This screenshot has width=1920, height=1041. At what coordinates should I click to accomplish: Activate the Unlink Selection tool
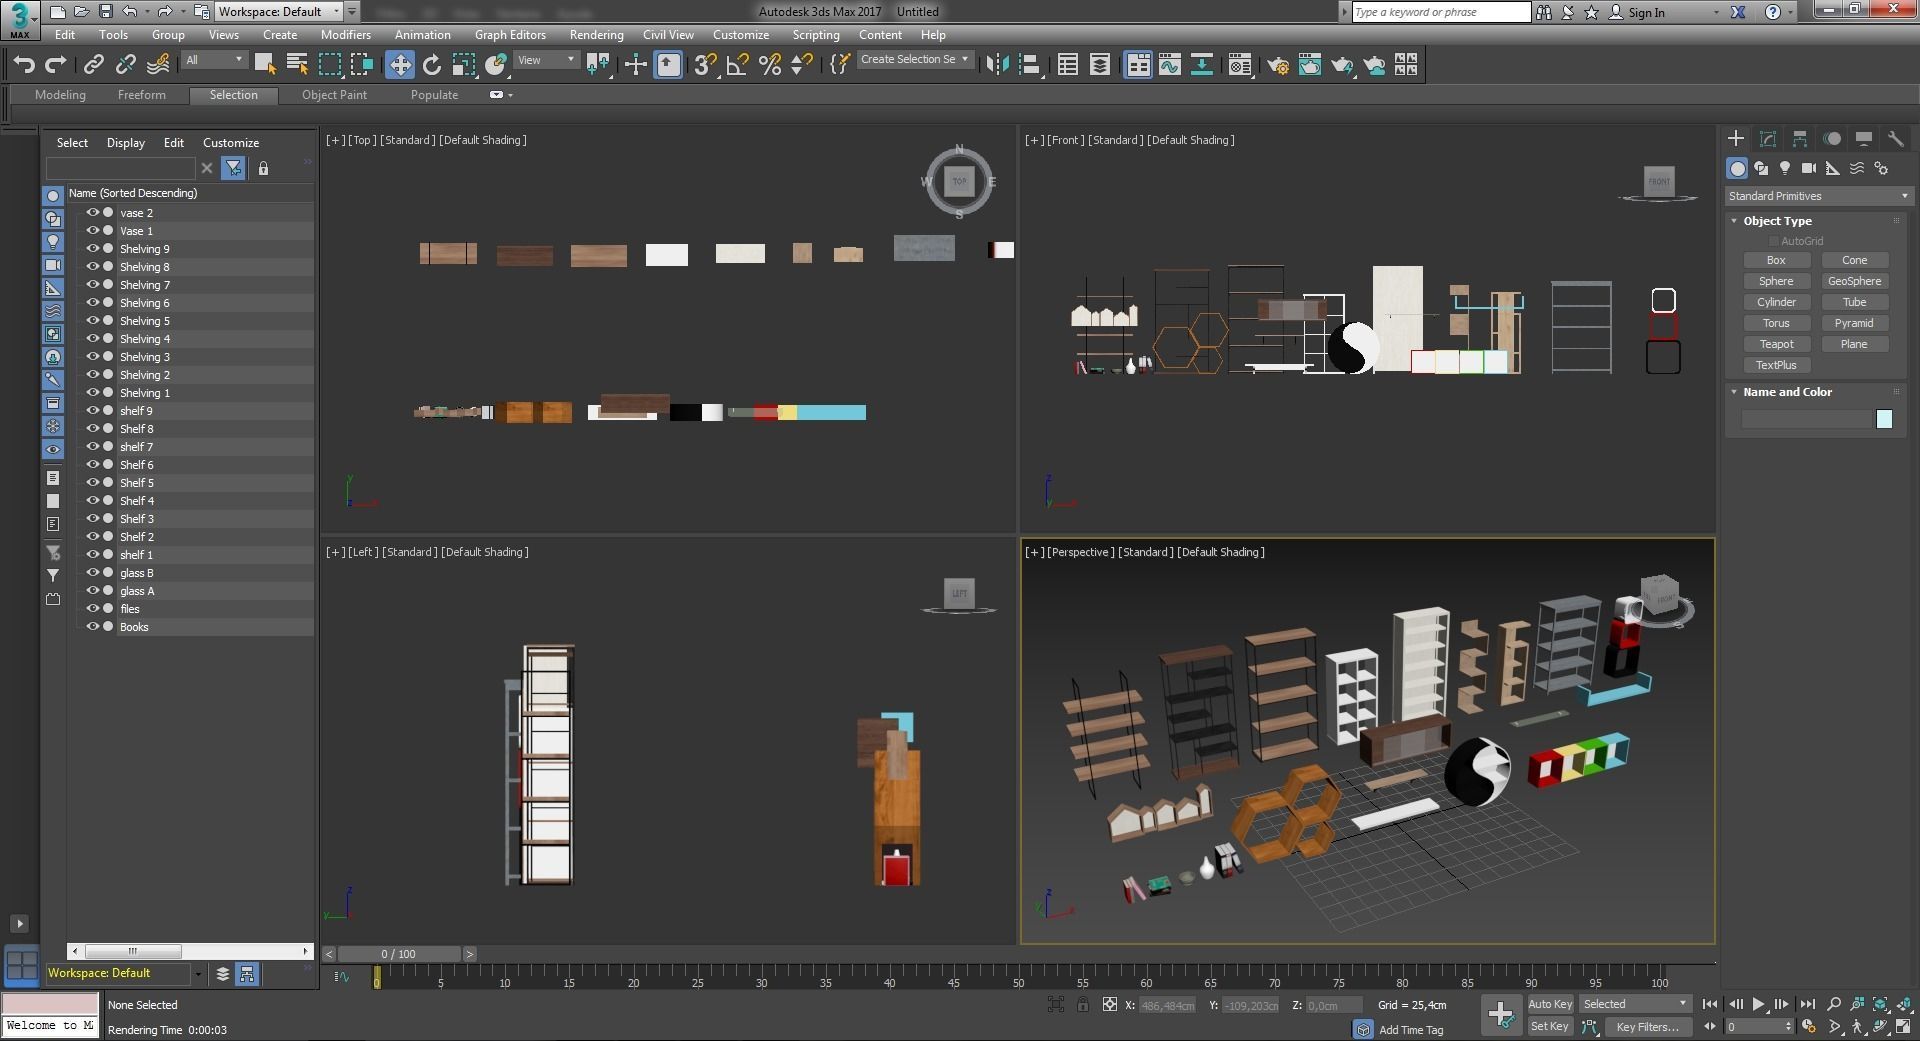pyautogui.click(x=125, y=65)
